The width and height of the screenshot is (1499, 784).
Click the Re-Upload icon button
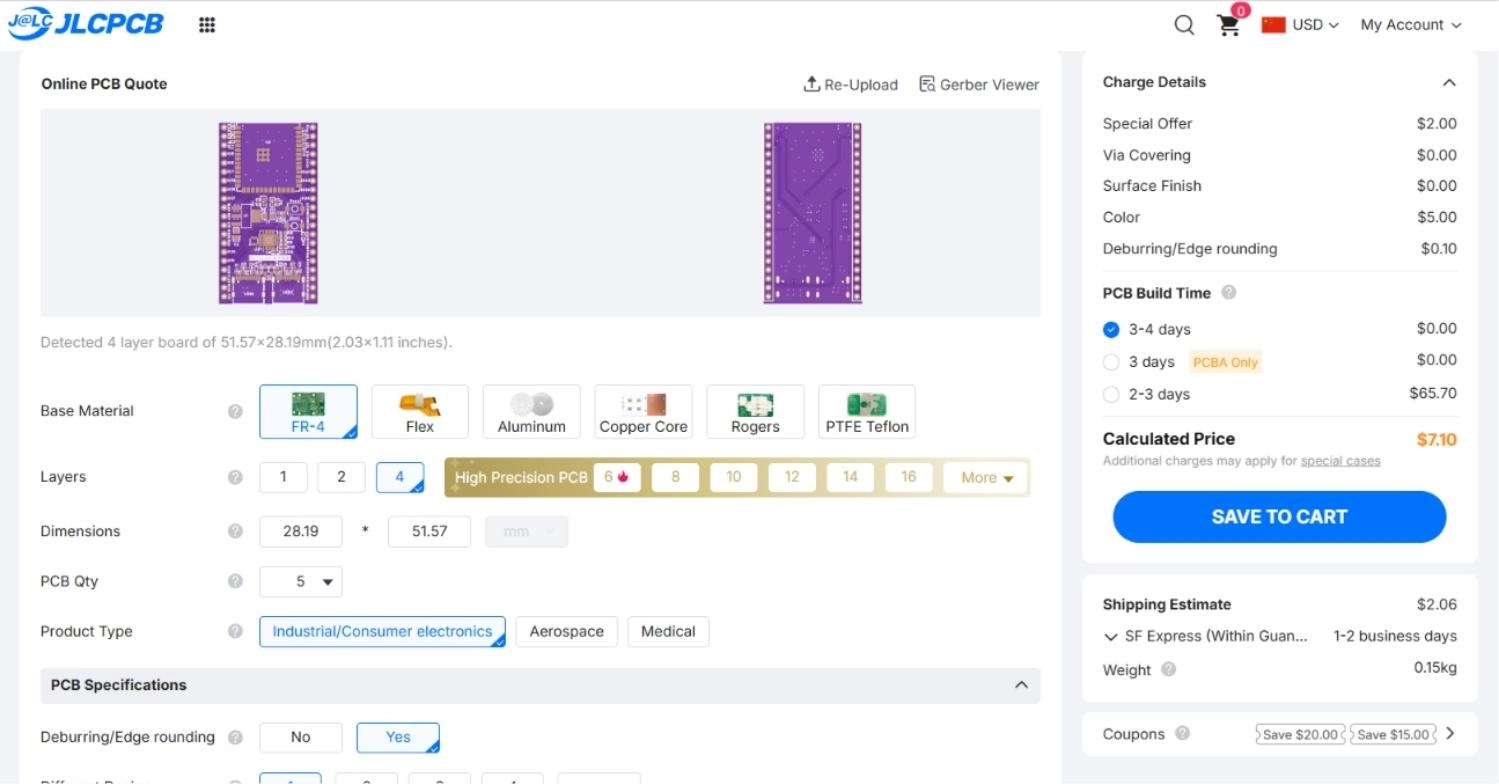coord(850,85)
